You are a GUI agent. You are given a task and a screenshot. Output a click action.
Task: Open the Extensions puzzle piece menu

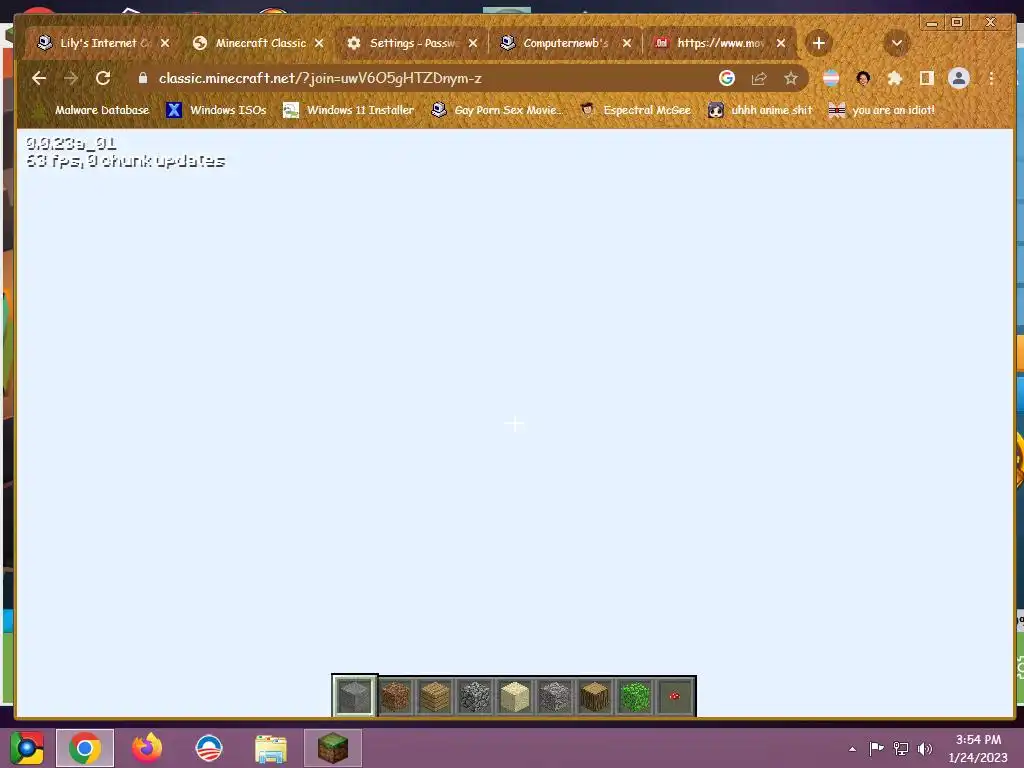tap(895, 78)
